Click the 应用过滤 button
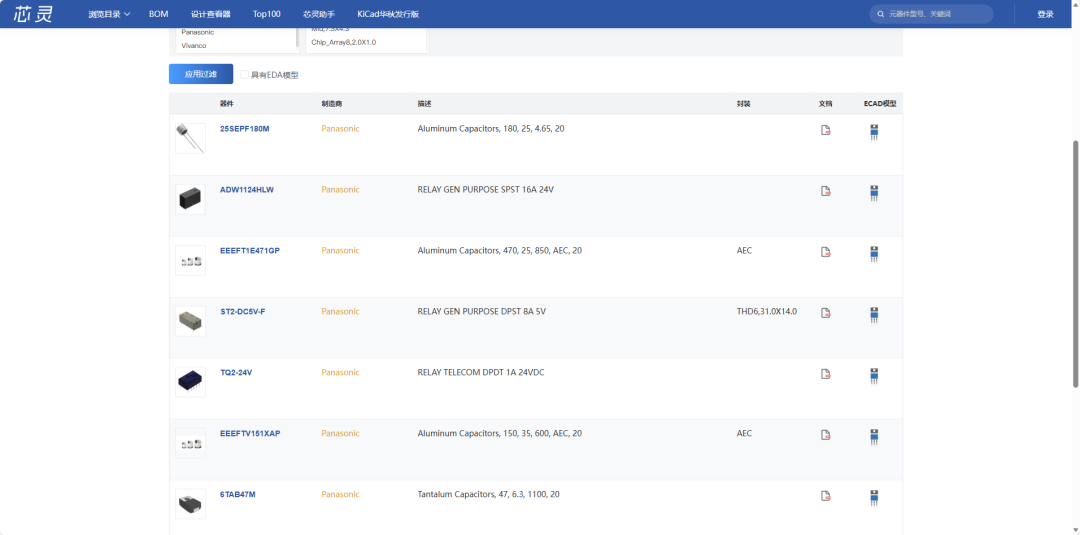 pos(200,74)
